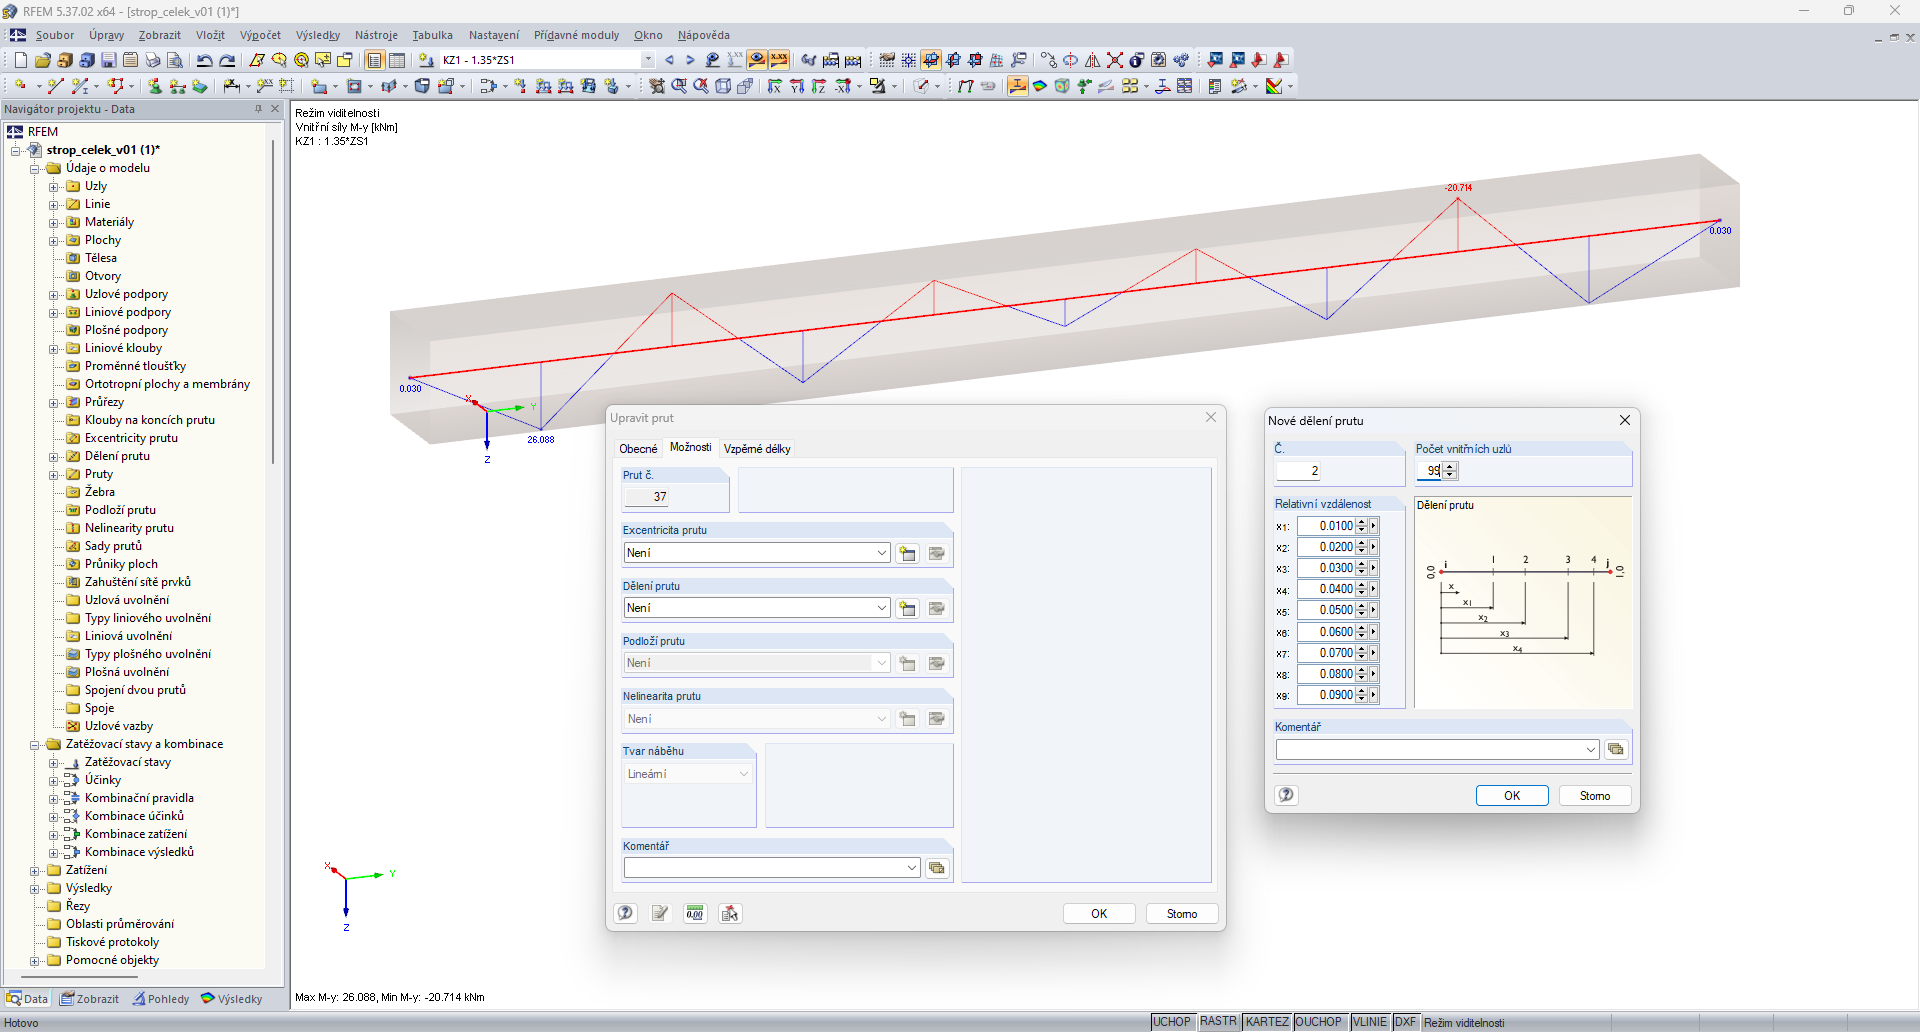Increase Počet vnitřních uzlů with the up stepper

(x=1451, y=466)
